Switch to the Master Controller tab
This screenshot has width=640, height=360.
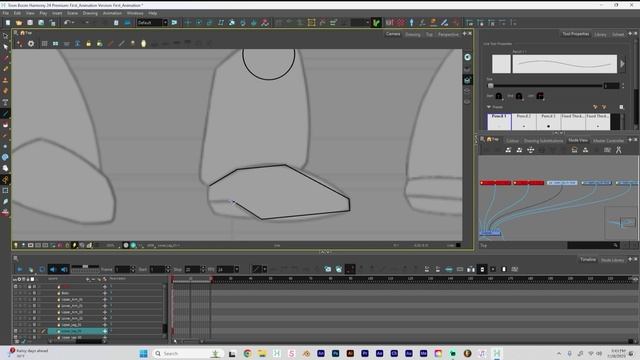click(608, 140)
